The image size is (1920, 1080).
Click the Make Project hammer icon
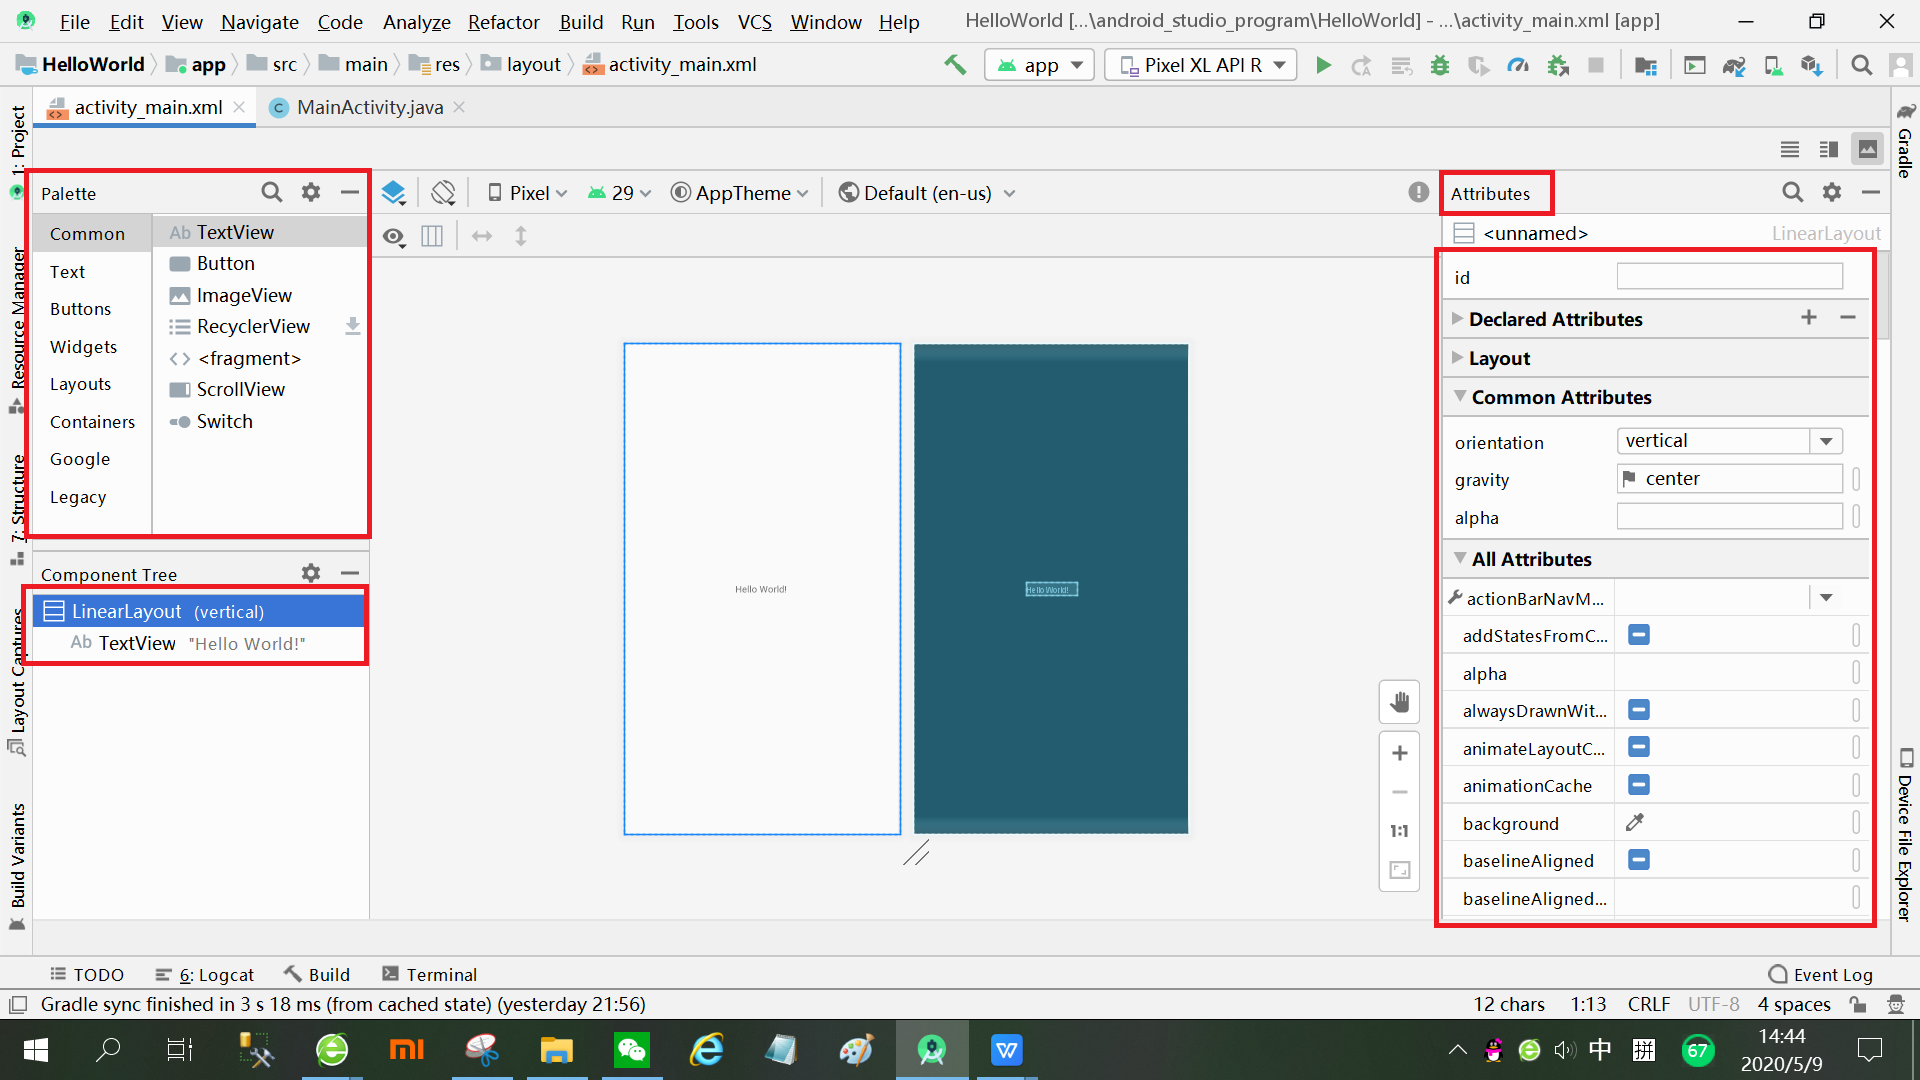[x=954, y=65]
